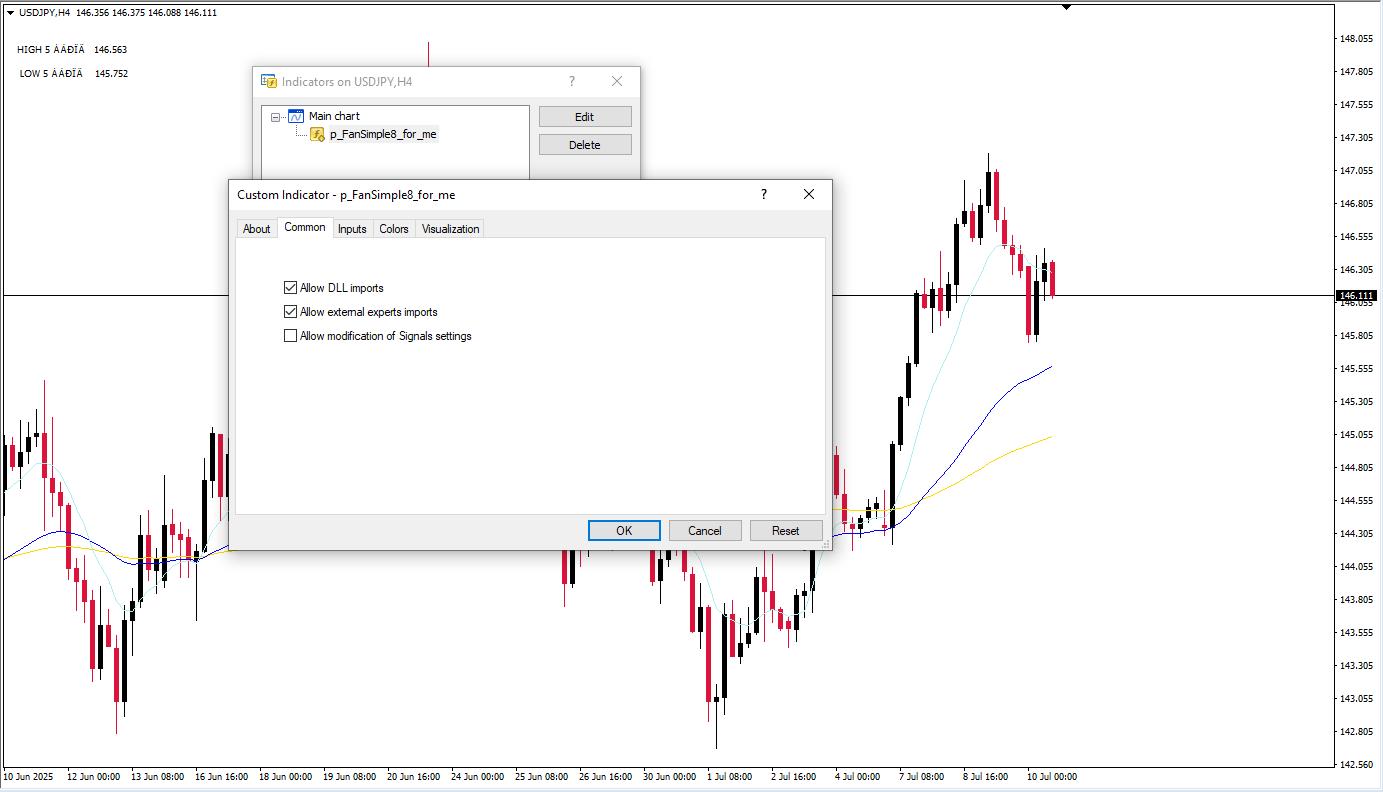
Task: Click the chart menu triangle beside USDJPY,H4
Action: (x=10, y=12)
